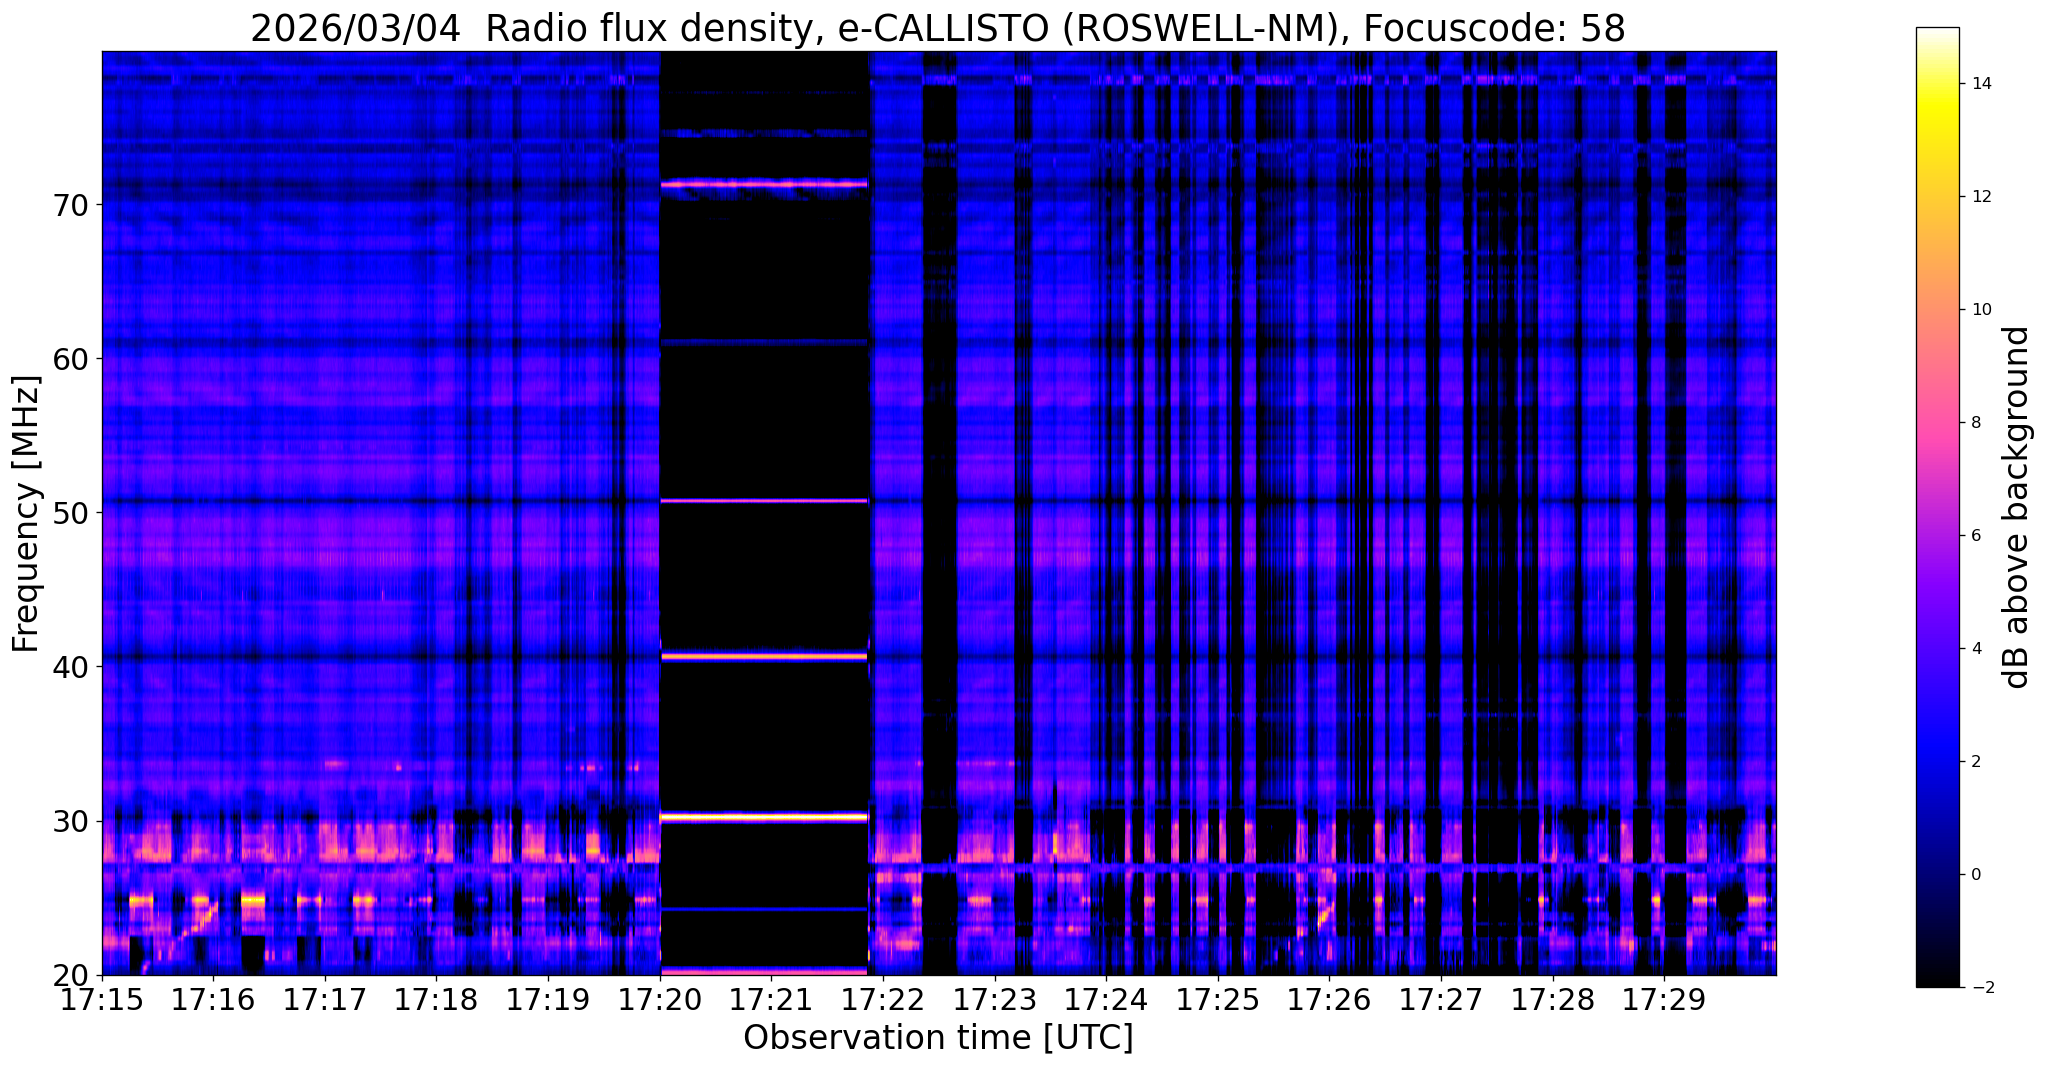Click the 50 MHz frequency tick label
Image resolution: width=2047 pixels, height=1067 pixels.
71,513
